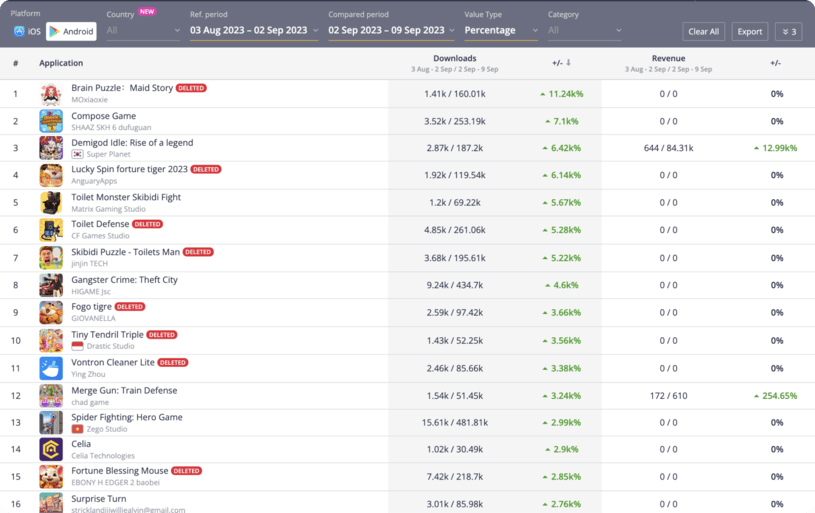Open Fogo tigre app icon
815x513 pixels.
[51, 312]
